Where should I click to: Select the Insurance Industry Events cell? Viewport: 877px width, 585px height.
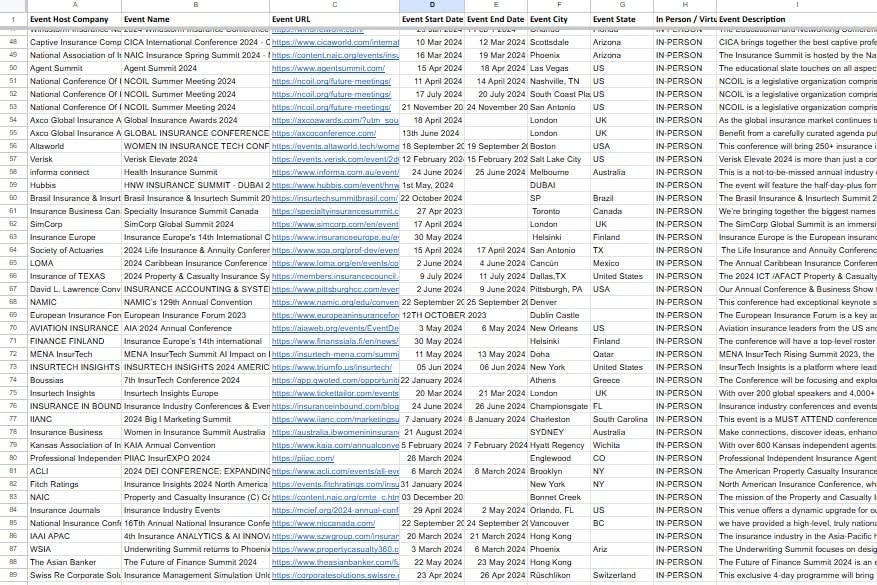tap(195, 510)
